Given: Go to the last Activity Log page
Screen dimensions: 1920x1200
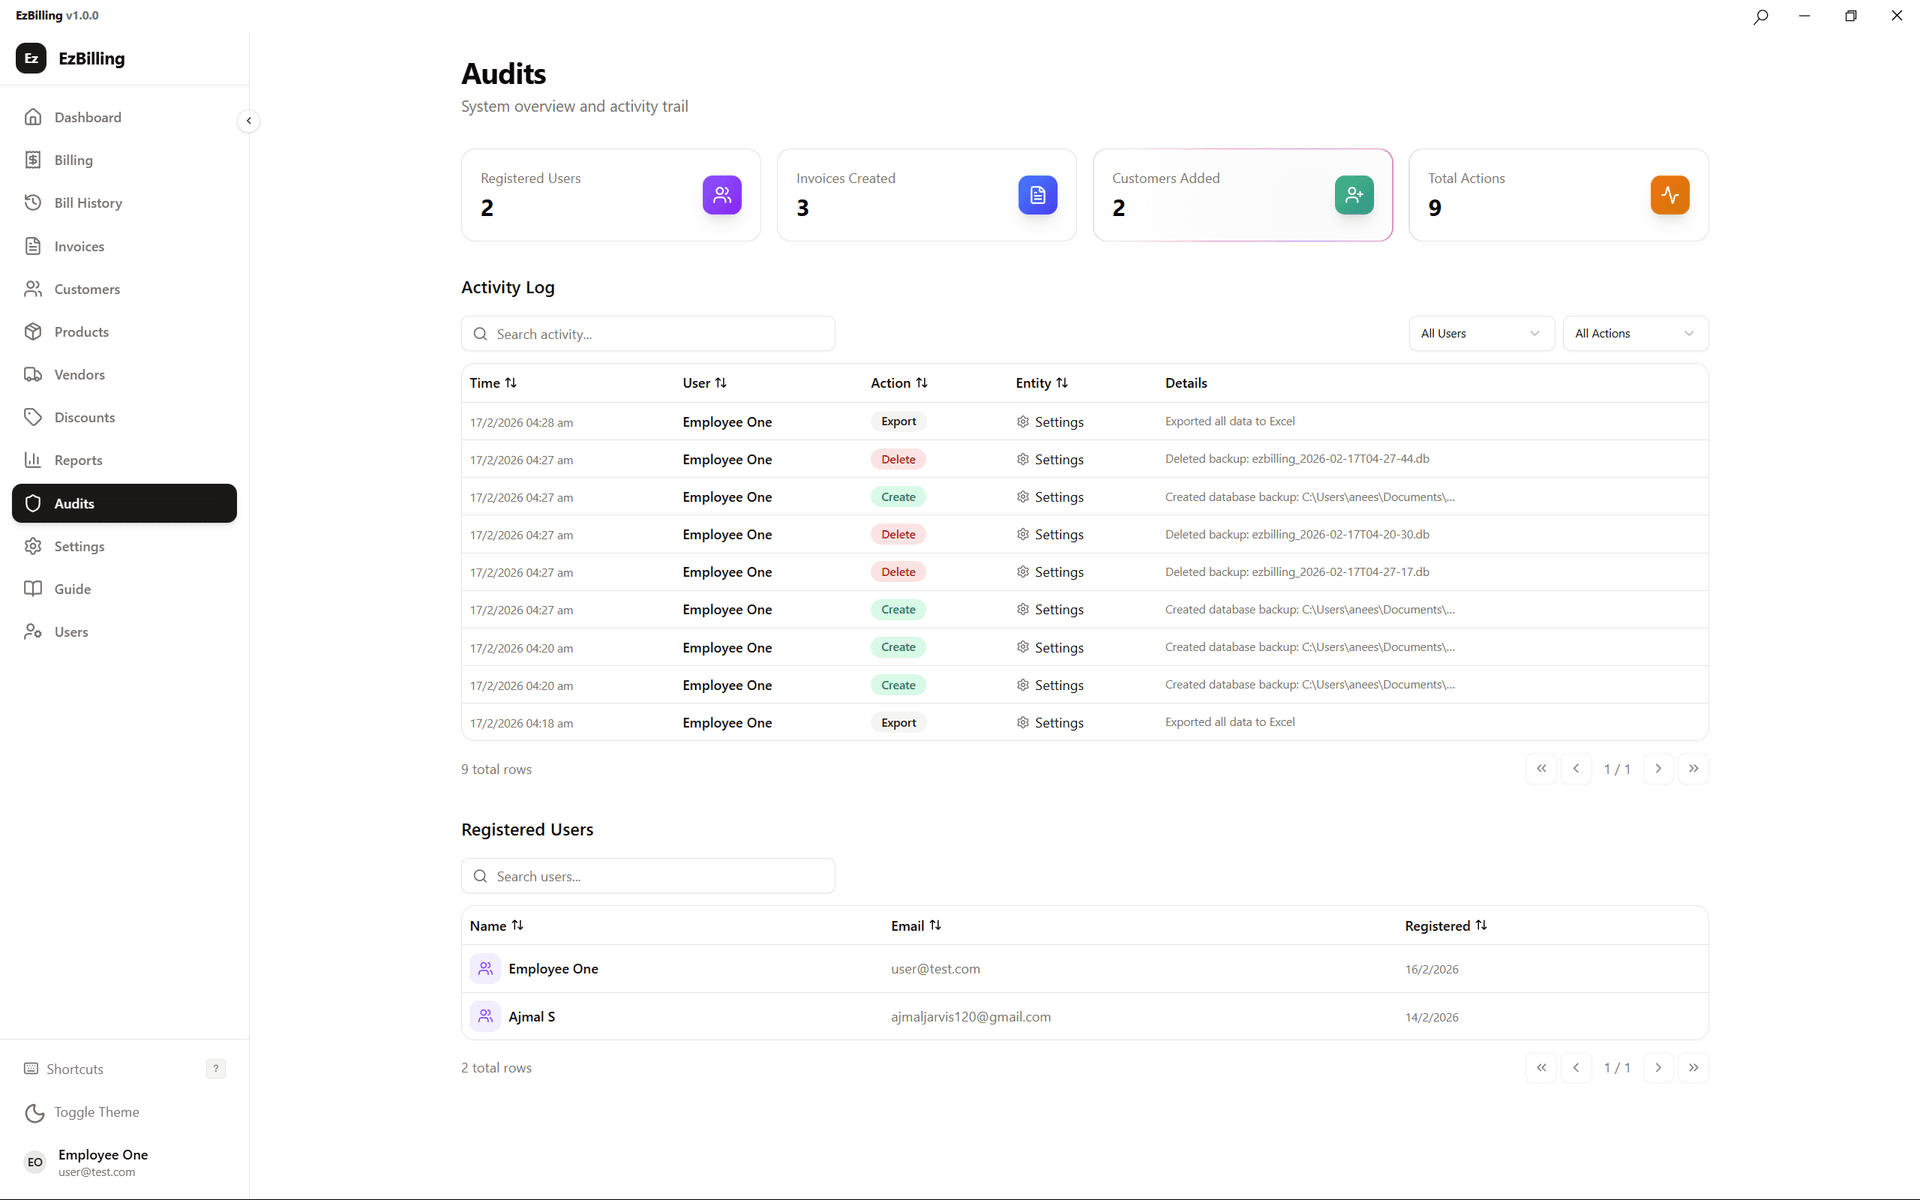Looking at the screenshot, I should pyautogui.click(x=1693, y=768).
